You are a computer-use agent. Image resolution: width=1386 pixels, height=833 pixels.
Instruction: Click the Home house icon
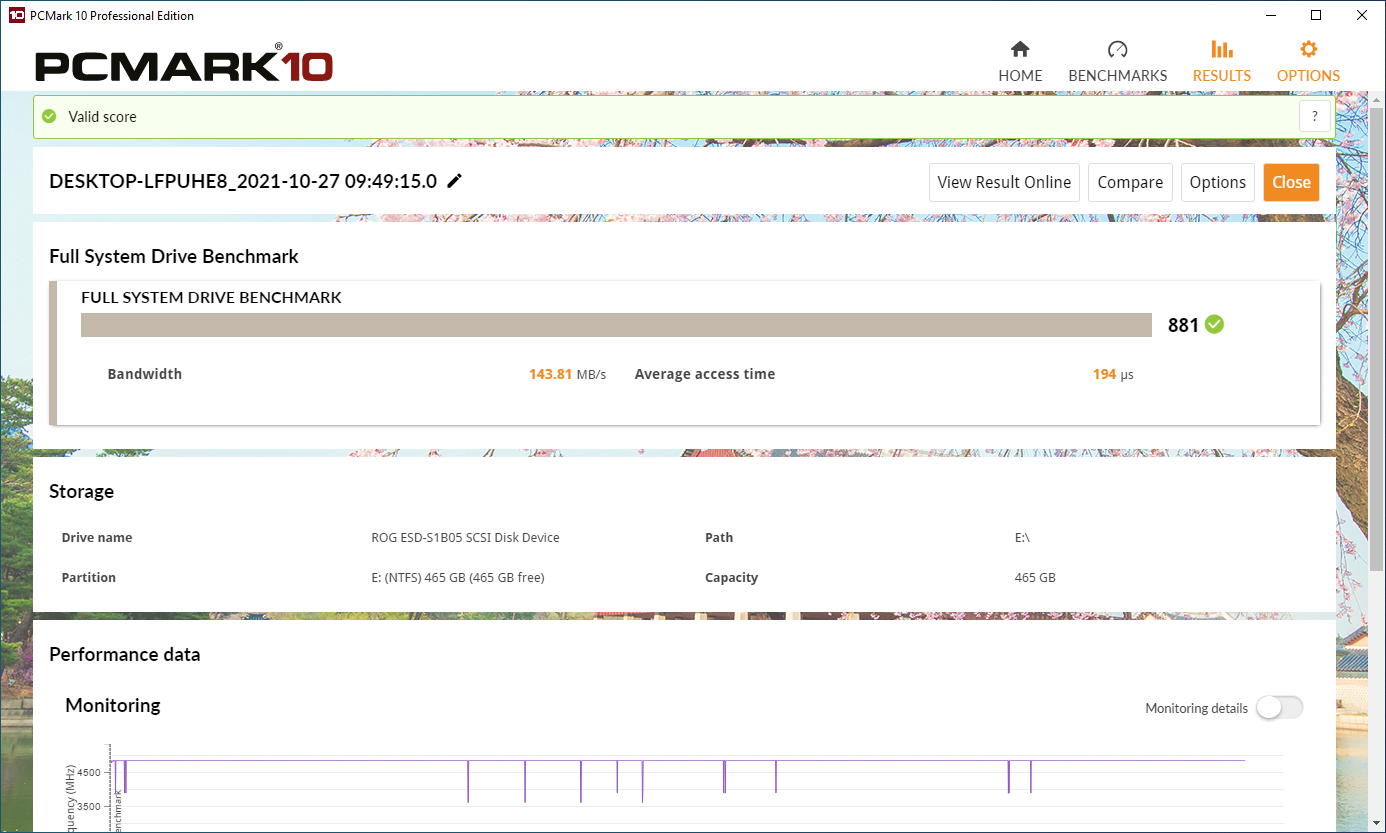tap(1020, 49)
